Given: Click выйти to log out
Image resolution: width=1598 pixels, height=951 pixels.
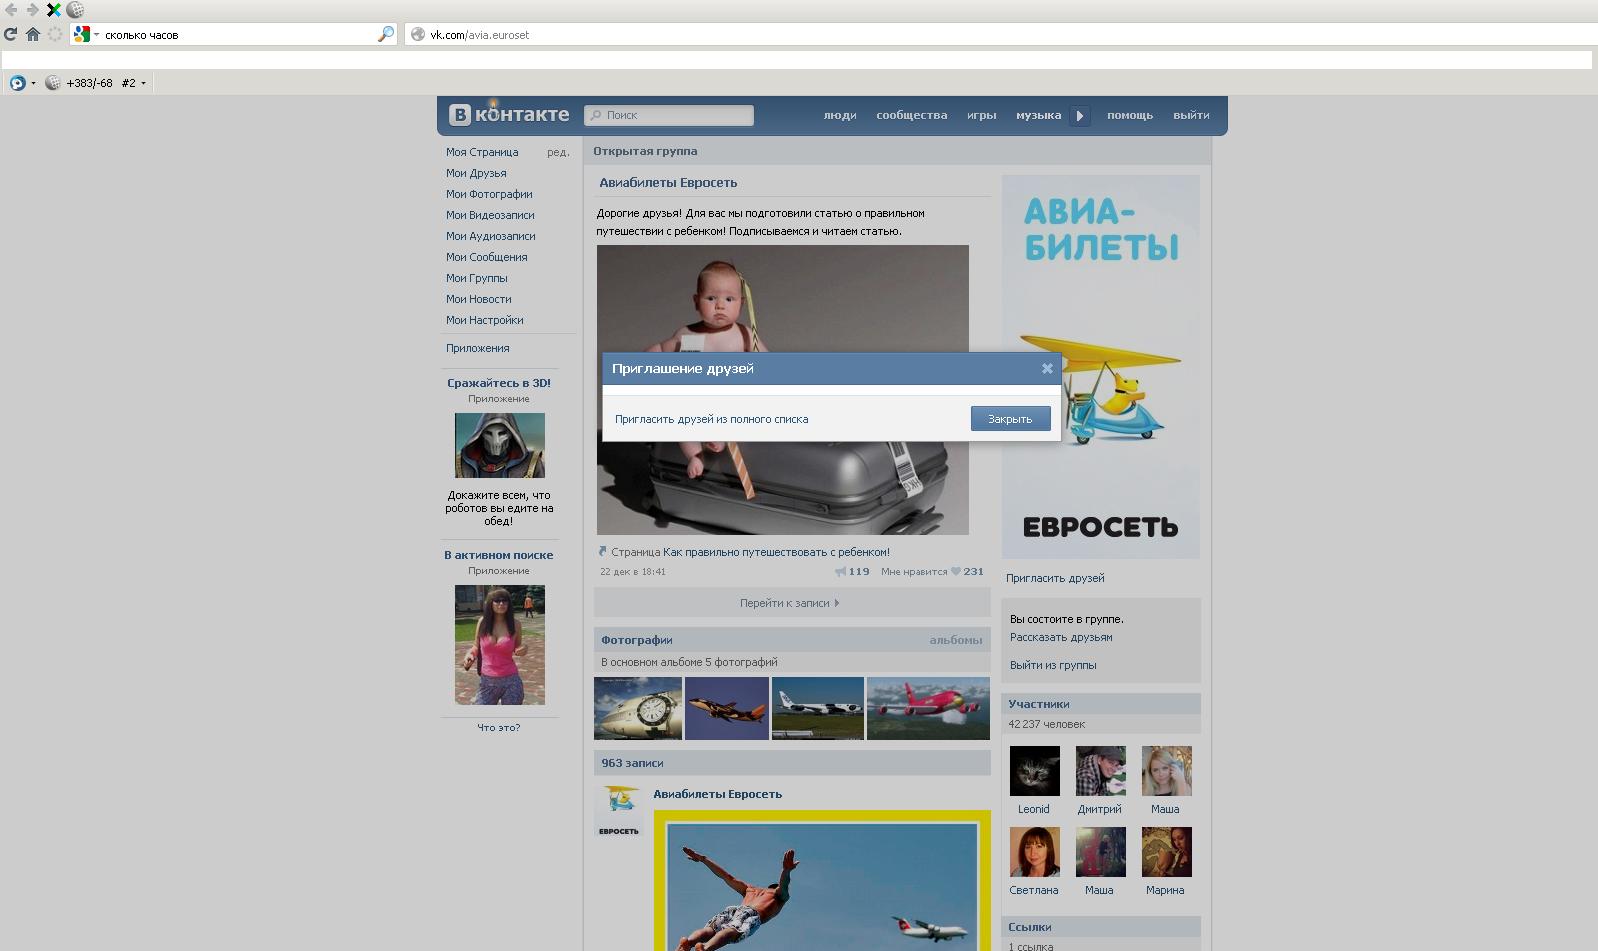Looking at the screenshot, I should point(1191,115).
